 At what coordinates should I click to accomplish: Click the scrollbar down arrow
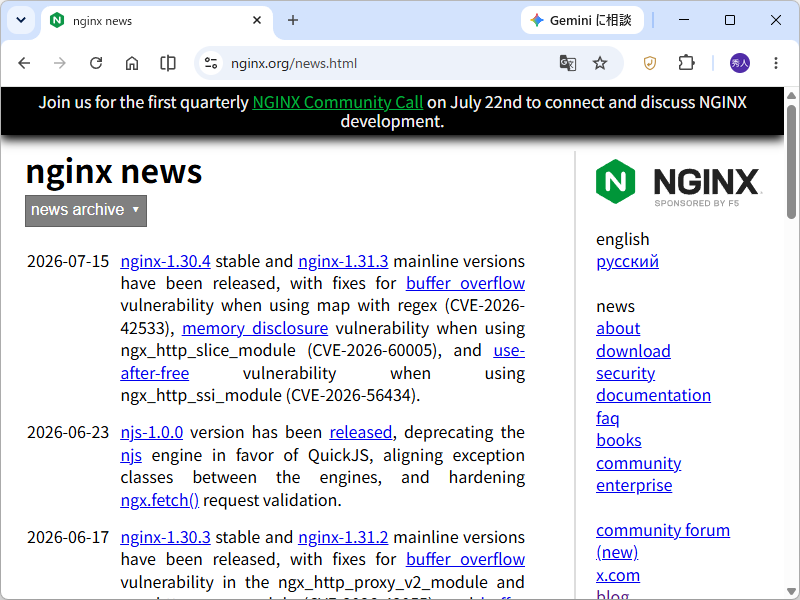pyautogui.click(x=791, y=592)
